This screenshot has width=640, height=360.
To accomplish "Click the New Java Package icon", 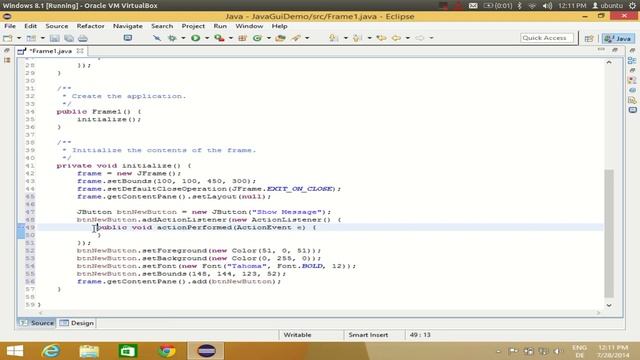I will point(242,38).
